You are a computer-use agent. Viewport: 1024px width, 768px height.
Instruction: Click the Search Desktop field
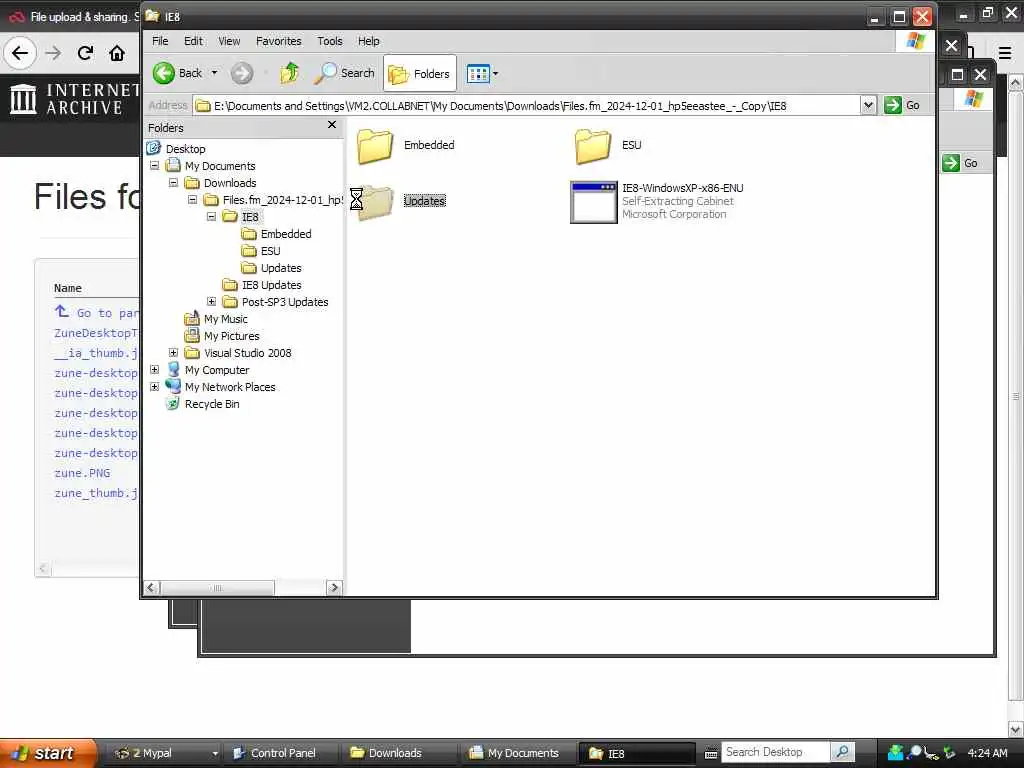coord(775,752)
